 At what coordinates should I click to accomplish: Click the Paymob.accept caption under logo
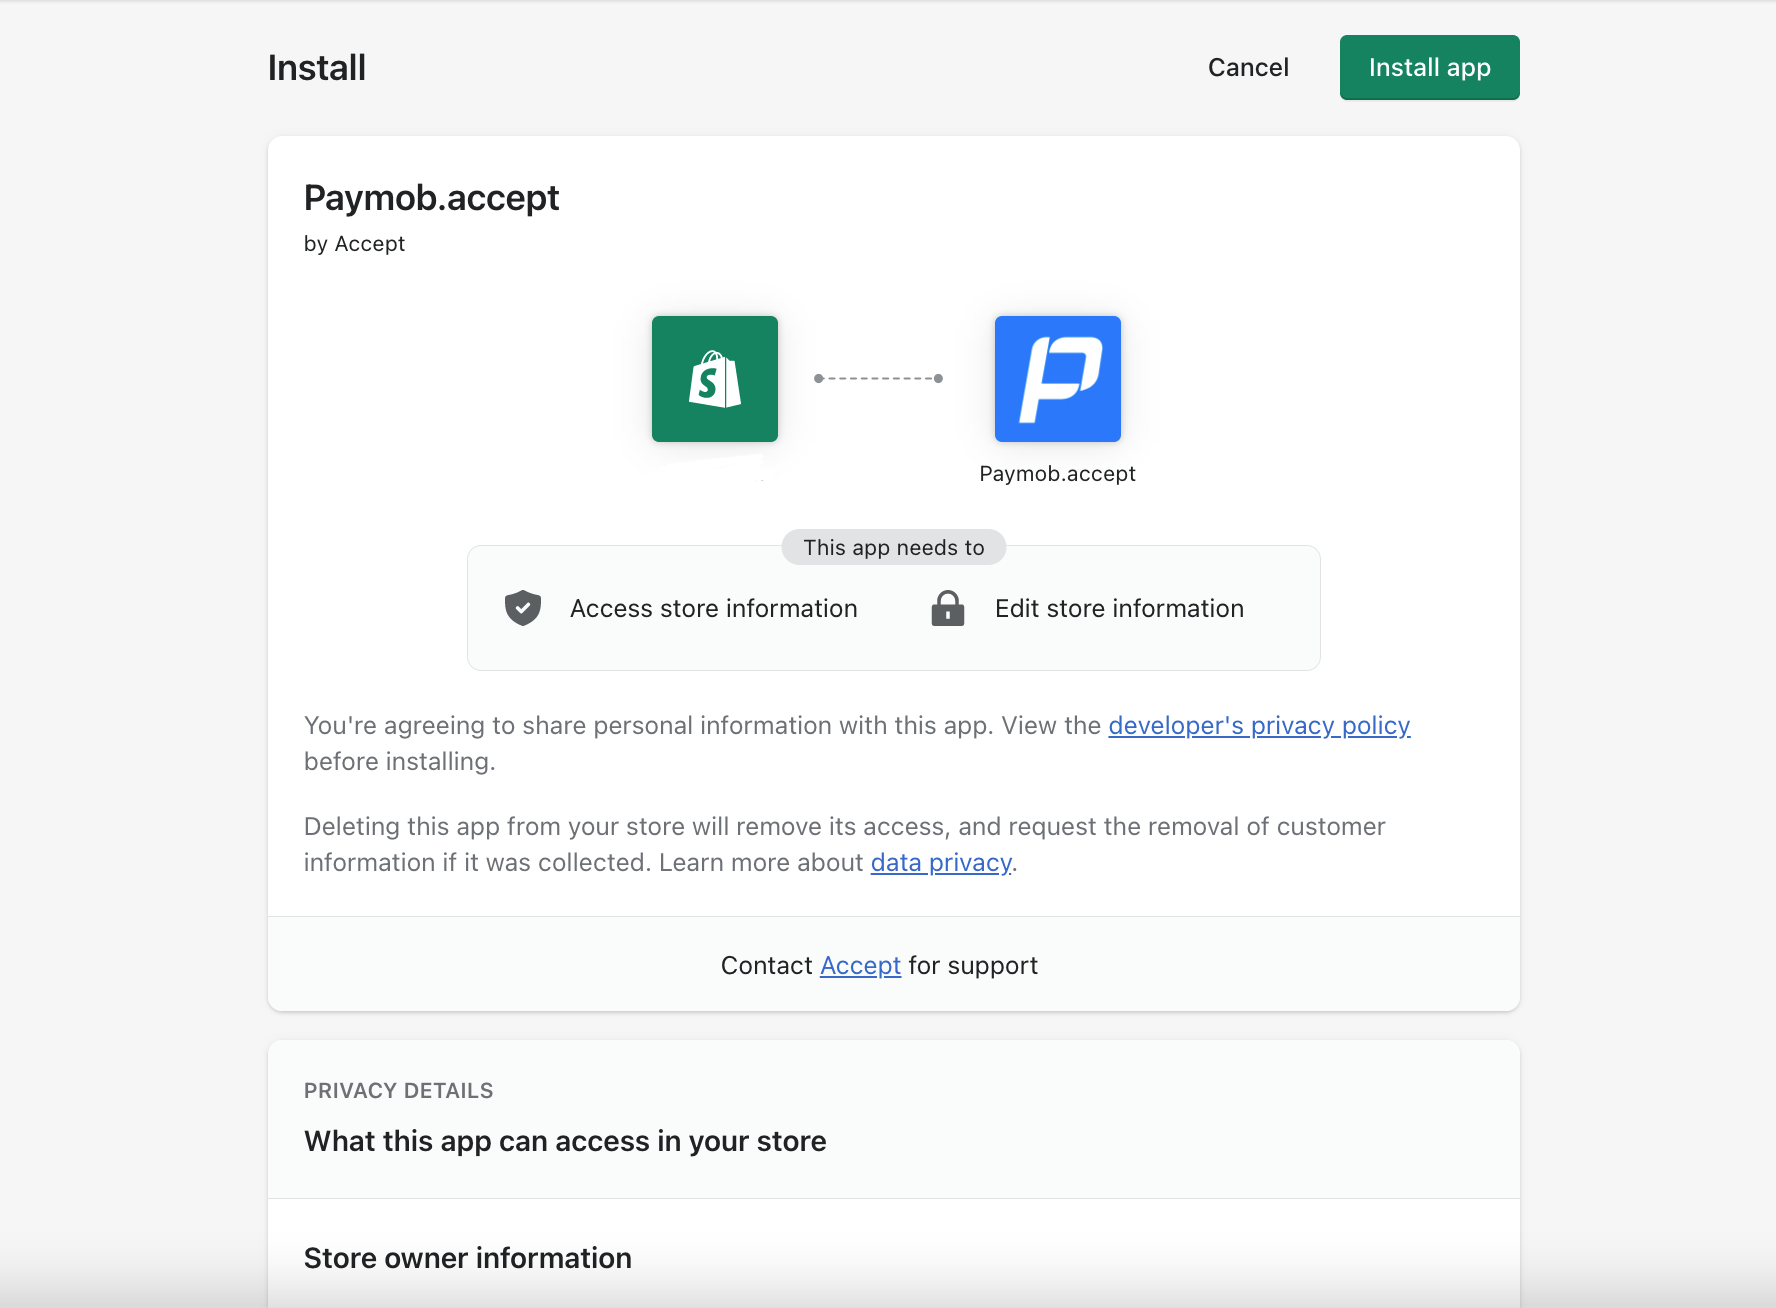pyautogui.click(x=1058, y=474)
